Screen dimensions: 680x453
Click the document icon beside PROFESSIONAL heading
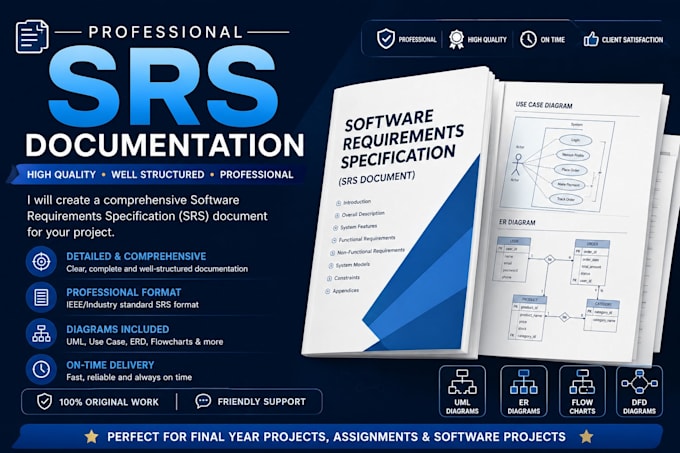click(33, 37)
